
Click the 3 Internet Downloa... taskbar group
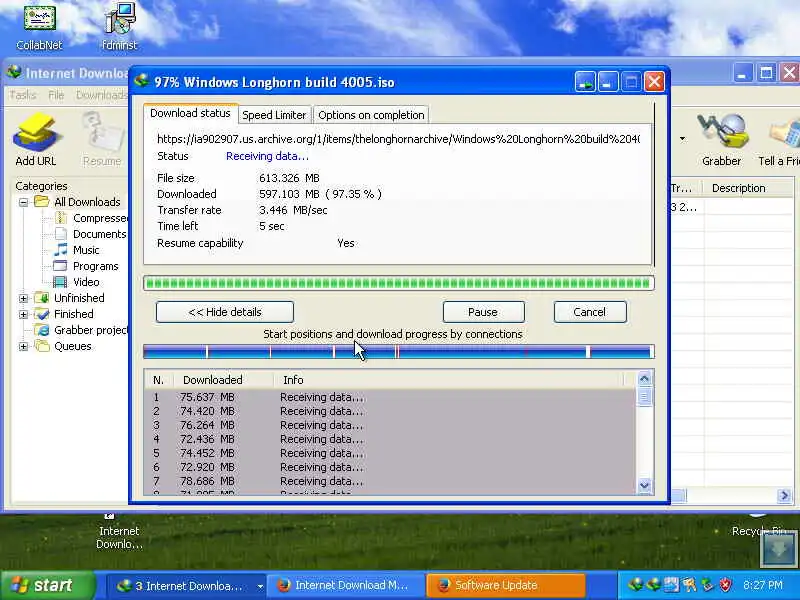coord(188,585)
